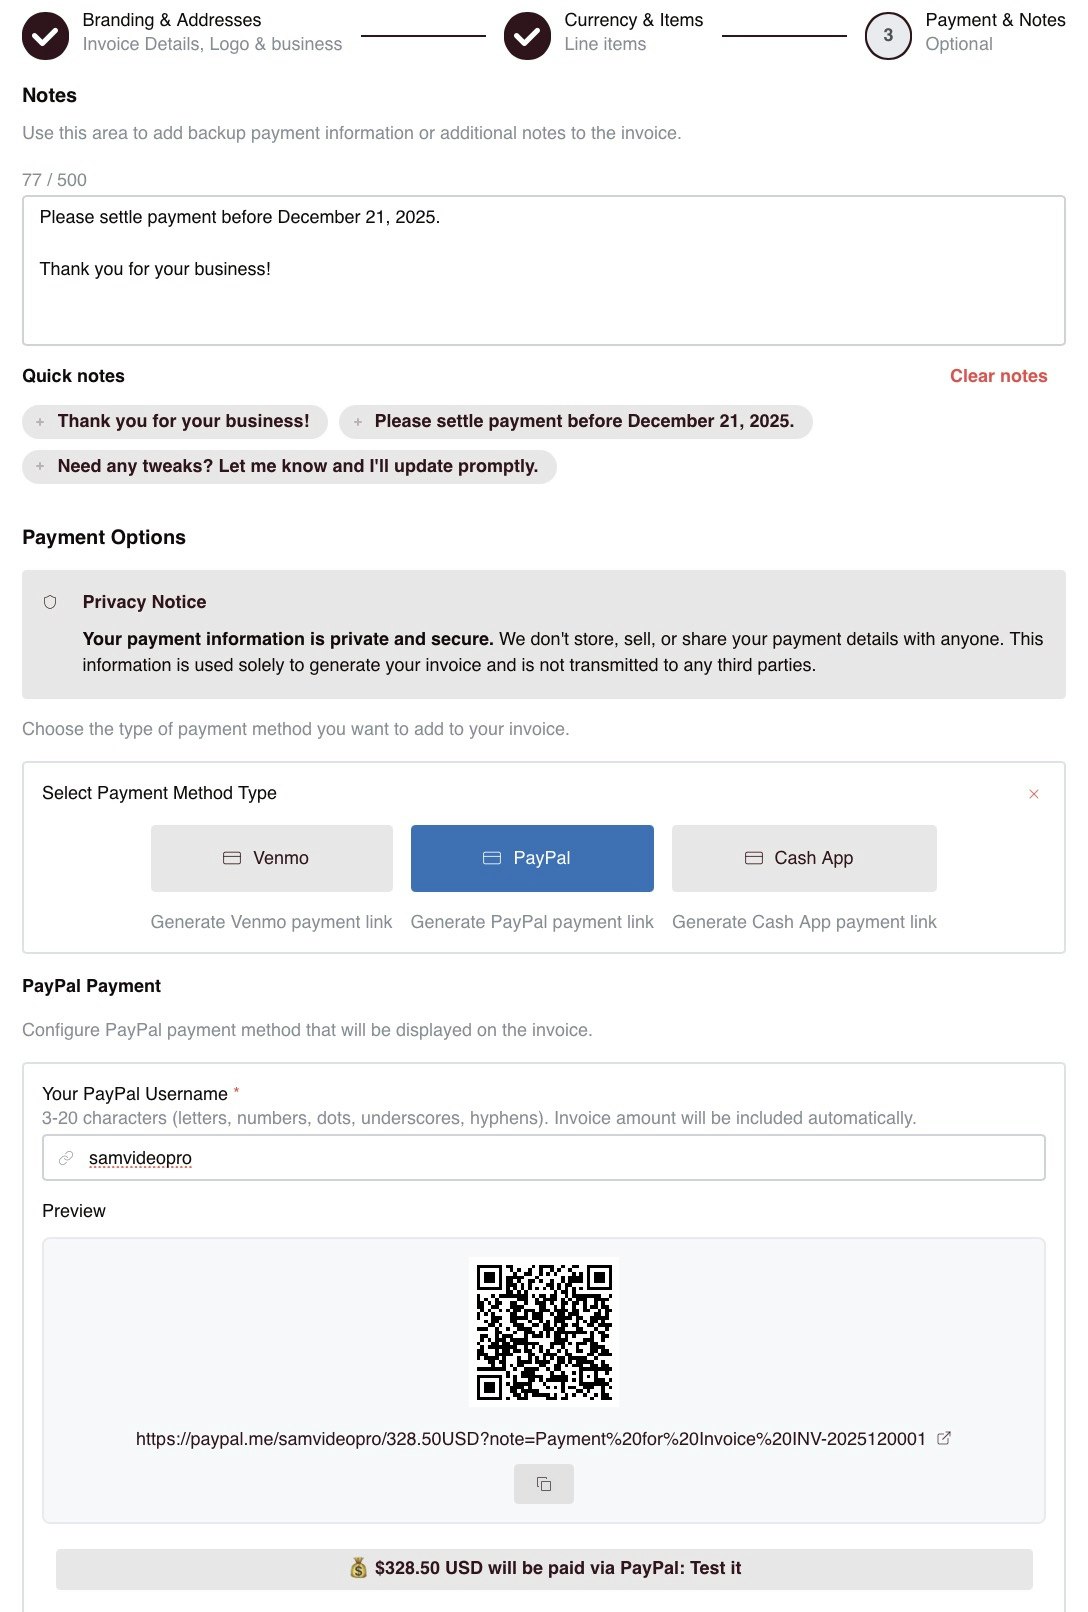Click the PayPal QR code preview
This screenshot has width=1088, height=1612.
[543, 1331]
